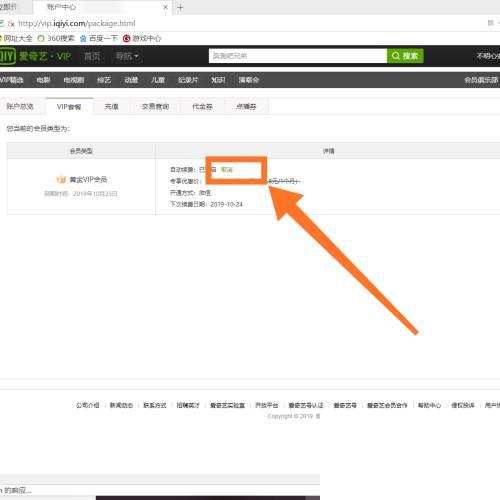The image size is (500, 500).
Task: Click the 网址大全 bookmark
Action: click(x=16, y=39)
